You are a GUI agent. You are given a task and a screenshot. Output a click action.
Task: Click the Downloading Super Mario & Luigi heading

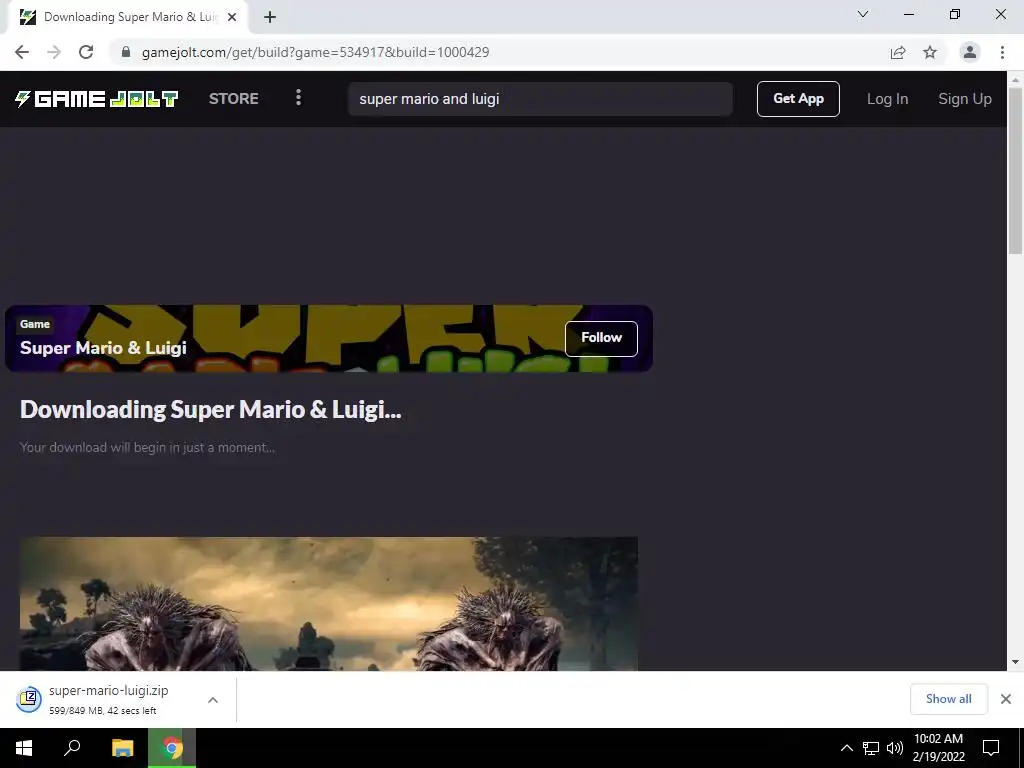point(210,409)
